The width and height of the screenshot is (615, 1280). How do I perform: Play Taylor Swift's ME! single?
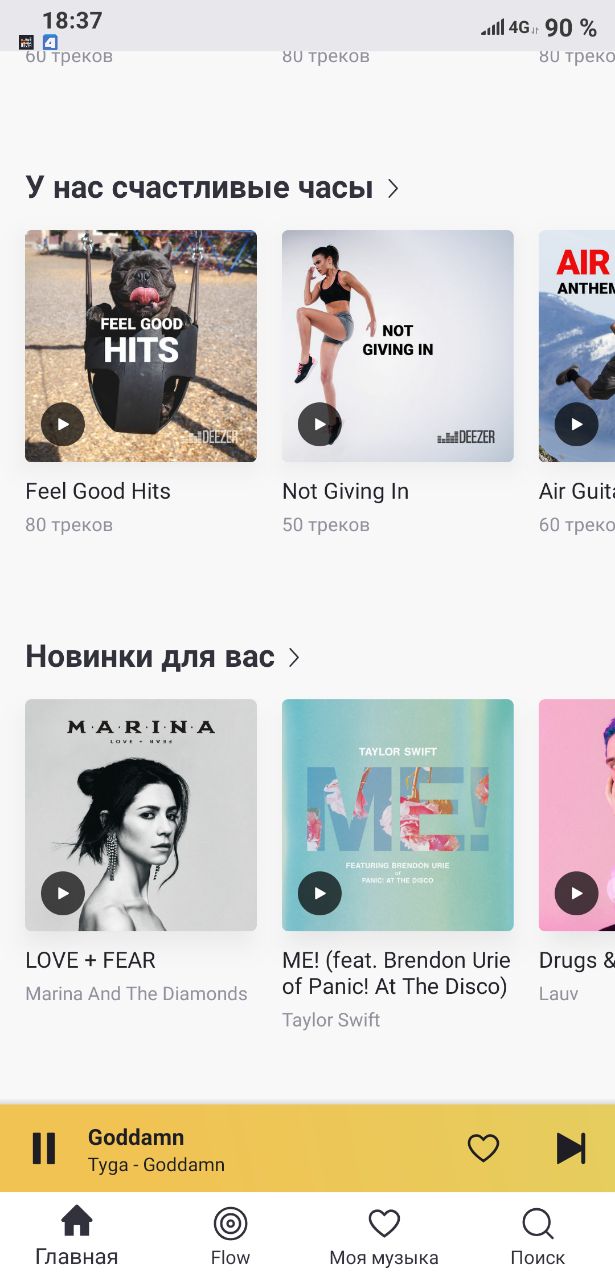[319, 893]
